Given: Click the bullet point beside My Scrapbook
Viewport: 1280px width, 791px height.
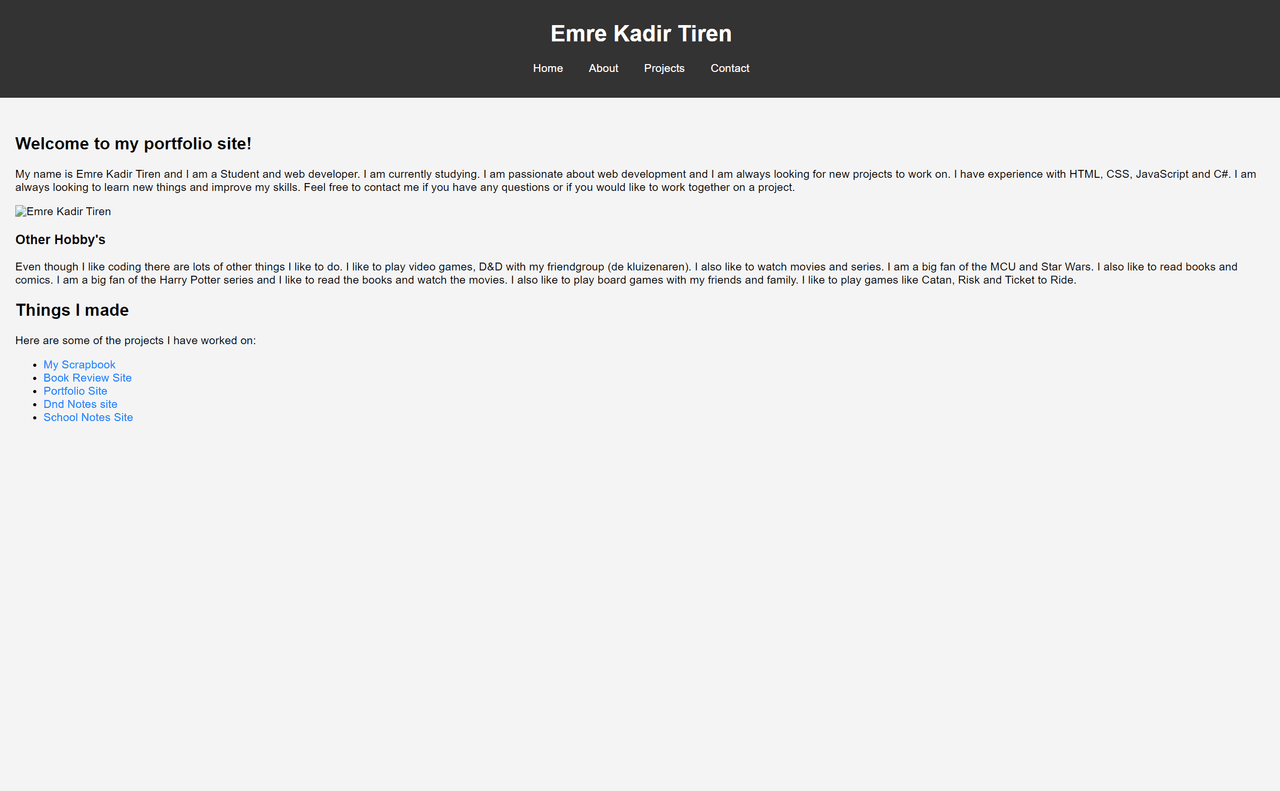Looking at the screenshot, I should click(35, 366).
